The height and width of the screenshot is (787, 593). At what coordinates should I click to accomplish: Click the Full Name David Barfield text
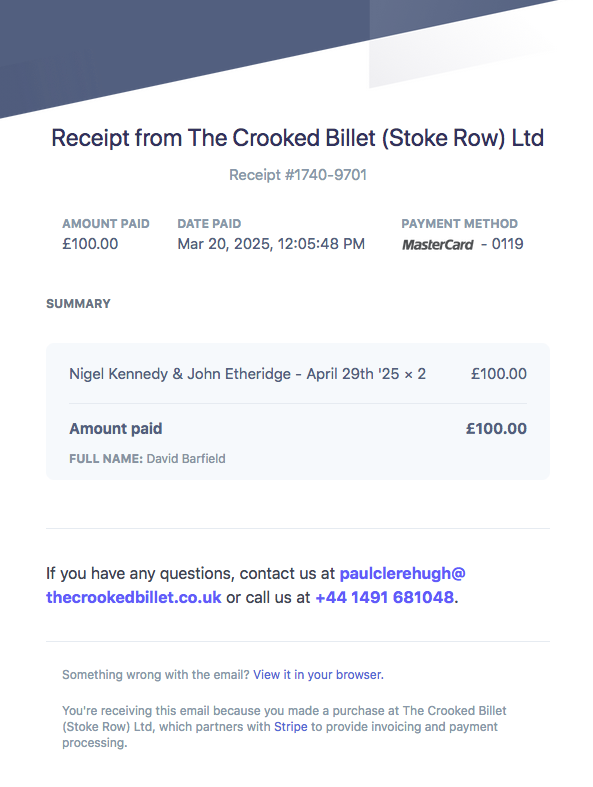(147, 459)
